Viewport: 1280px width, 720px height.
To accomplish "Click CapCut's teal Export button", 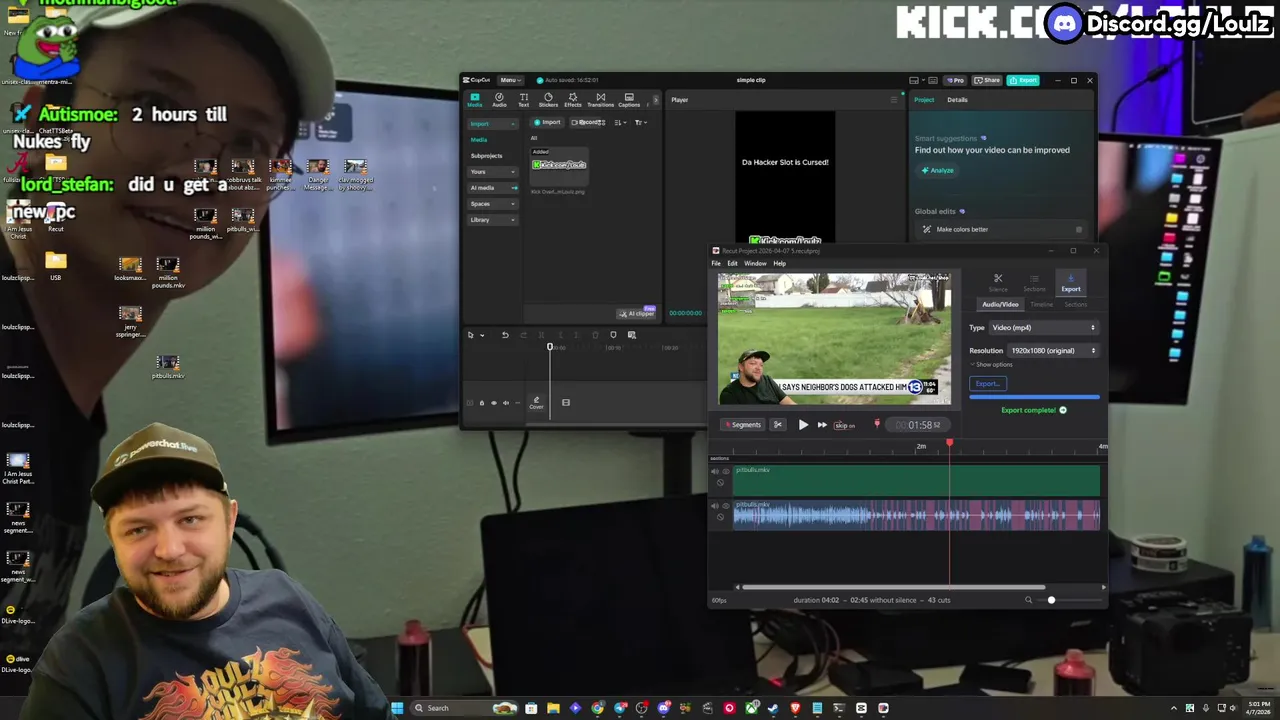I will tap(1023, 80).
